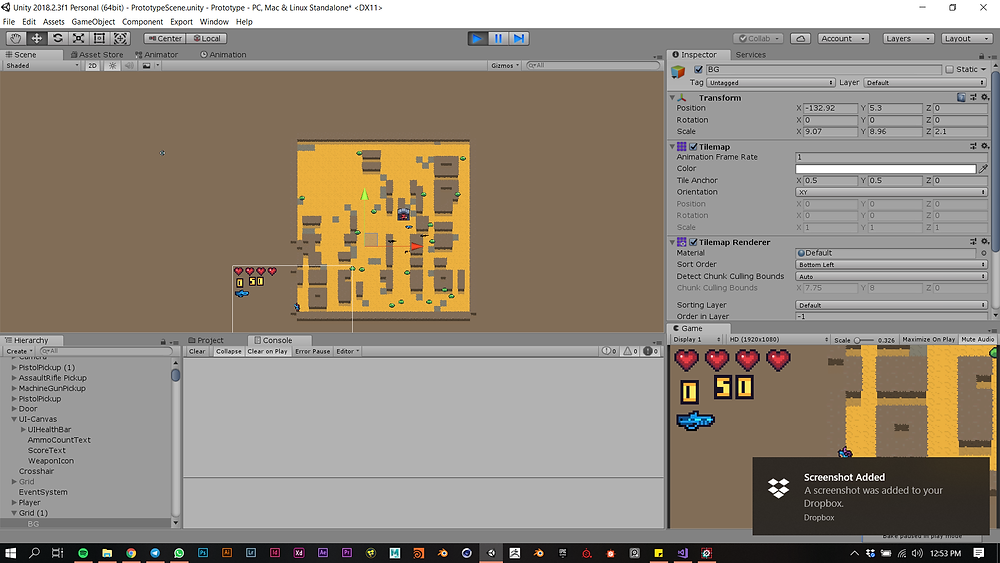The image size is (1000, 563).
Task: Click the Account button
Action: (x=843, y=38)
